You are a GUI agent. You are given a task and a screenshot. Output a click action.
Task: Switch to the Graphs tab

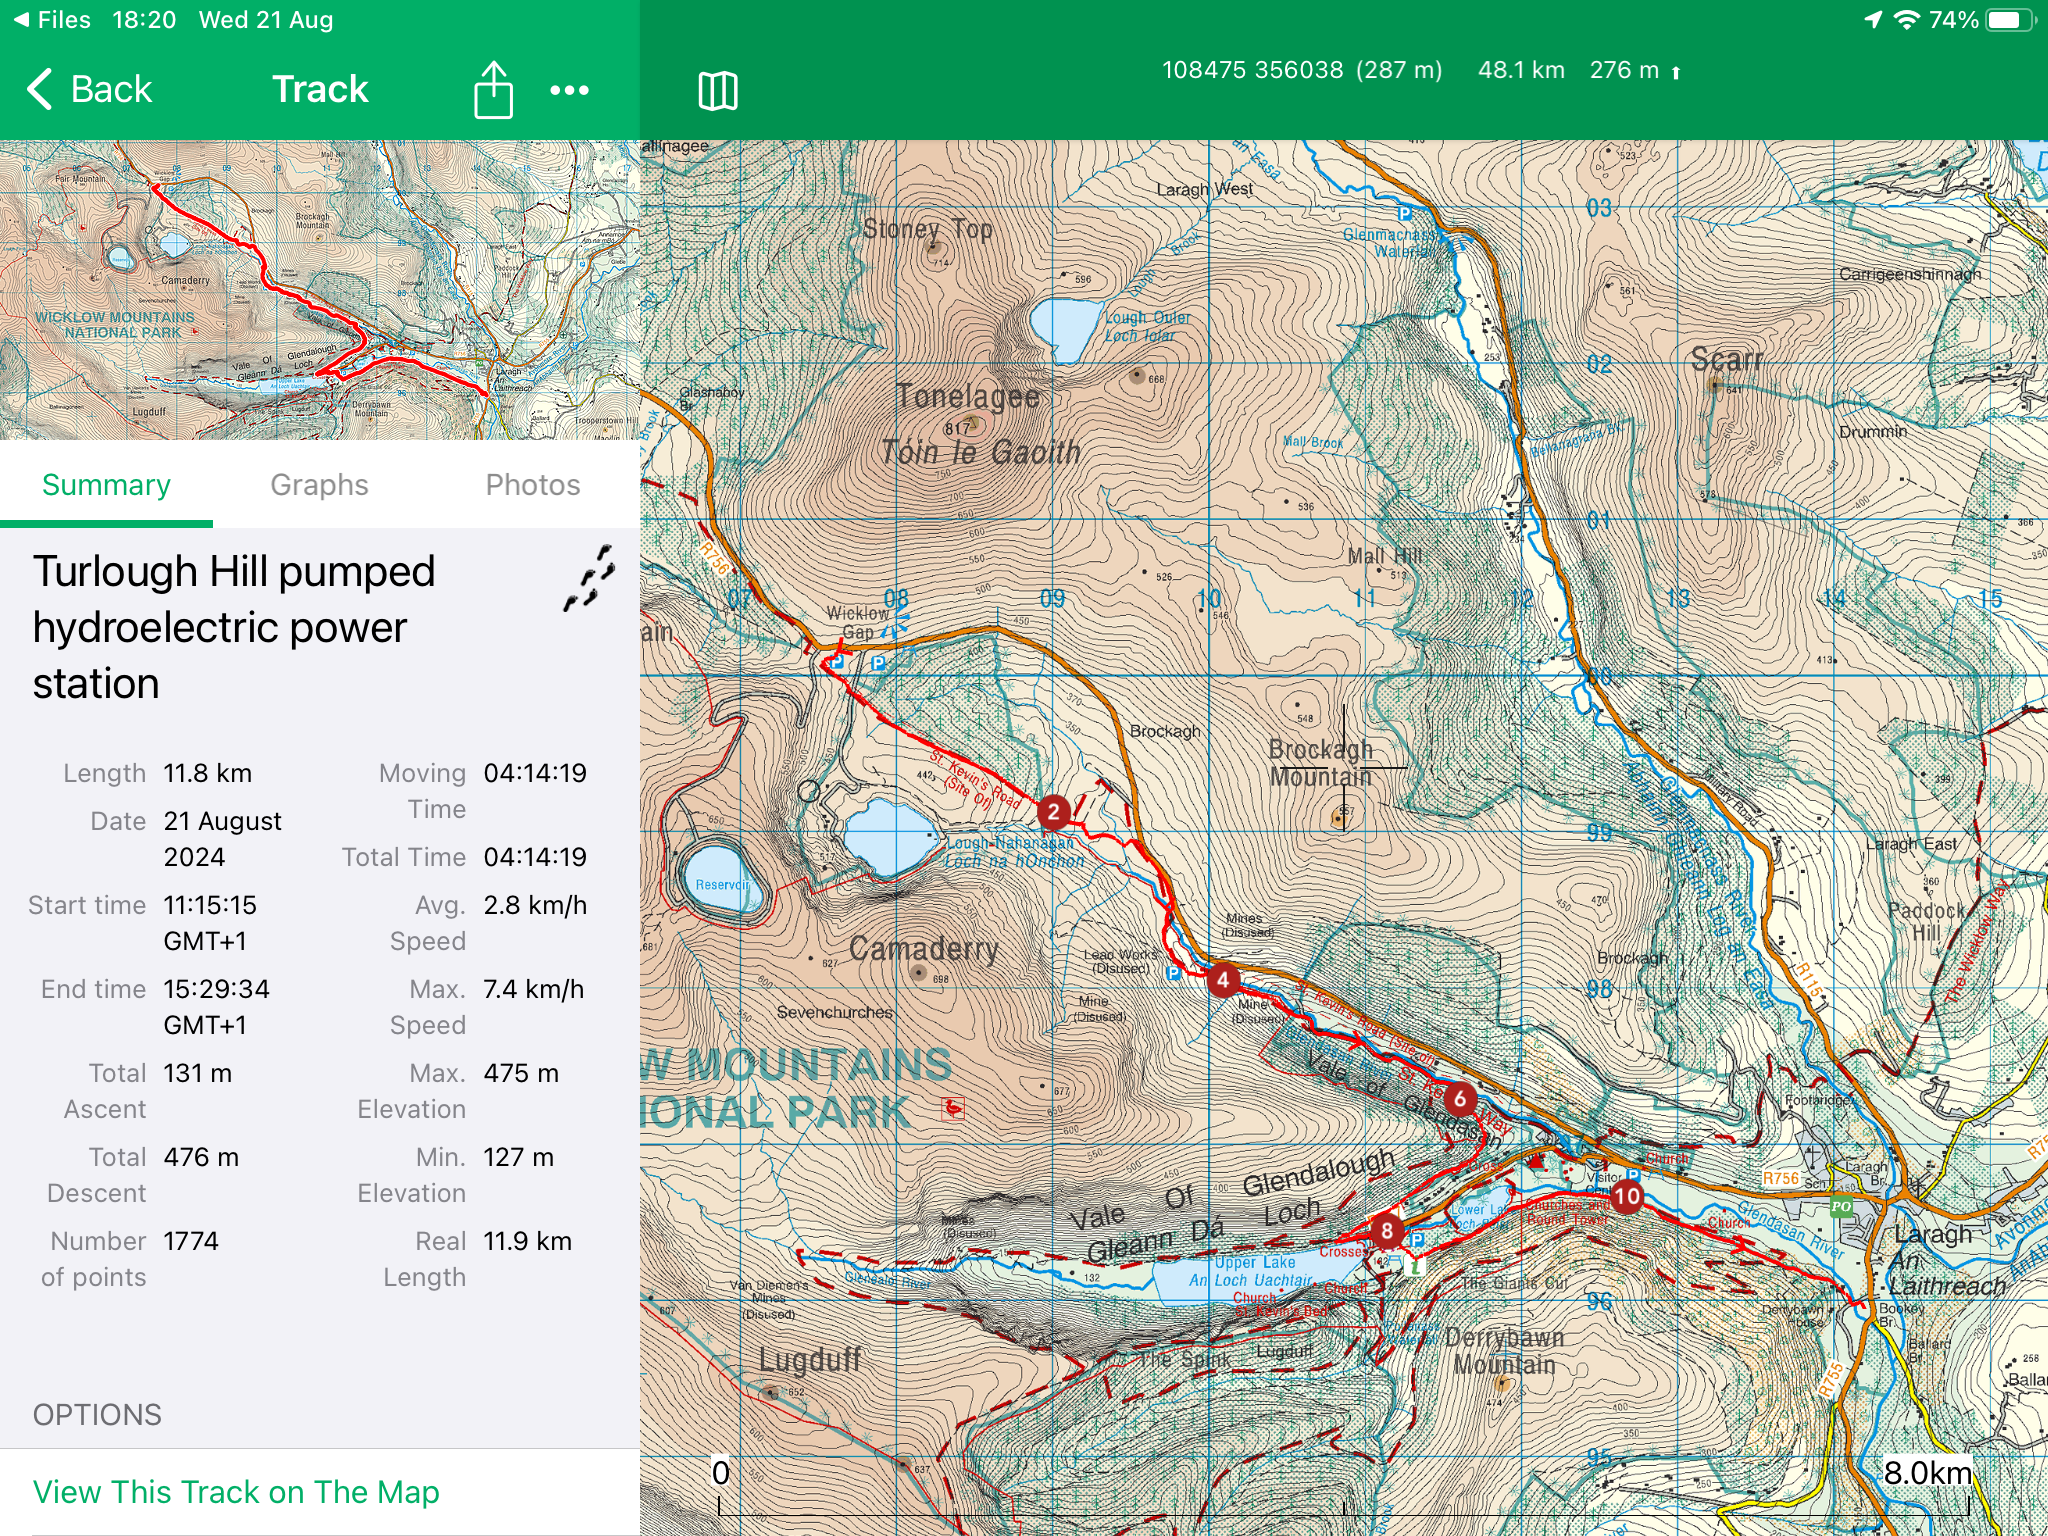point(319,485)
